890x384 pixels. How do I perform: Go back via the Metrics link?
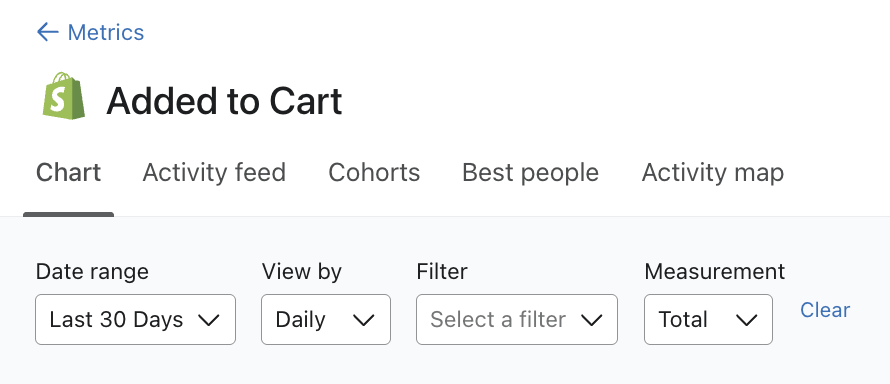(x=106, y=32)
